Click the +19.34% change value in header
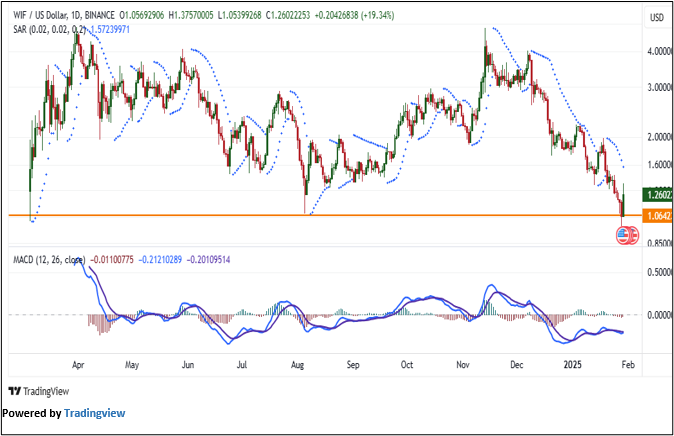Viewport: 674px width, 436px height. coord(378,15)
